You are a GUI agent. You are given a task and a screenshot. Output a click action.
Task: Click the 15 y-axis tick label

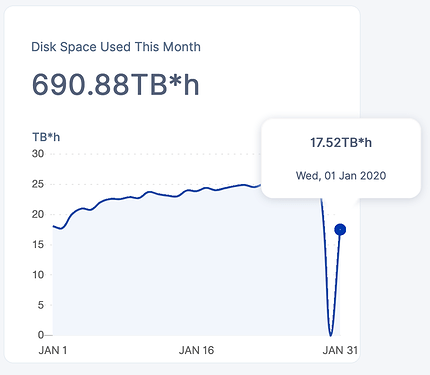(38, 245)
